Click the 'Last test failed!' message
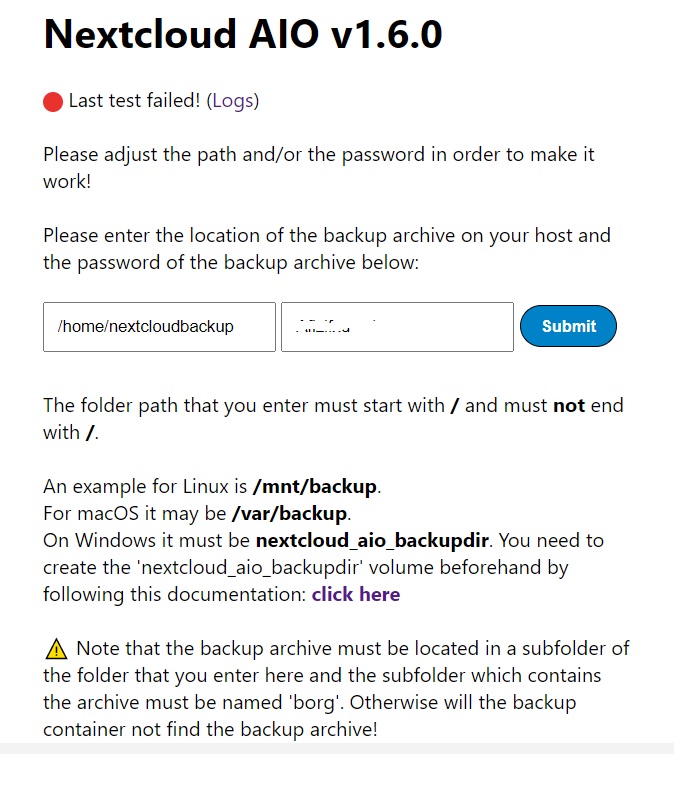The image size is (700, 800). [131, 100]
